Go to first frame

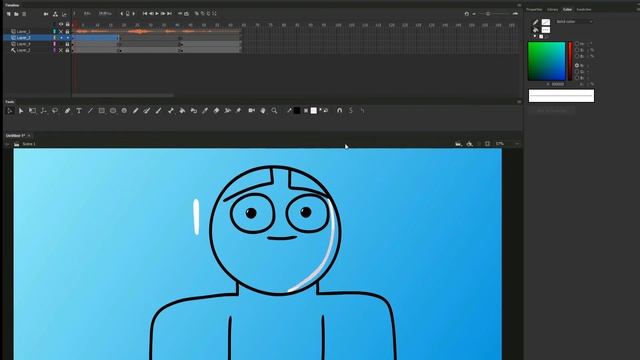[145, 13]
